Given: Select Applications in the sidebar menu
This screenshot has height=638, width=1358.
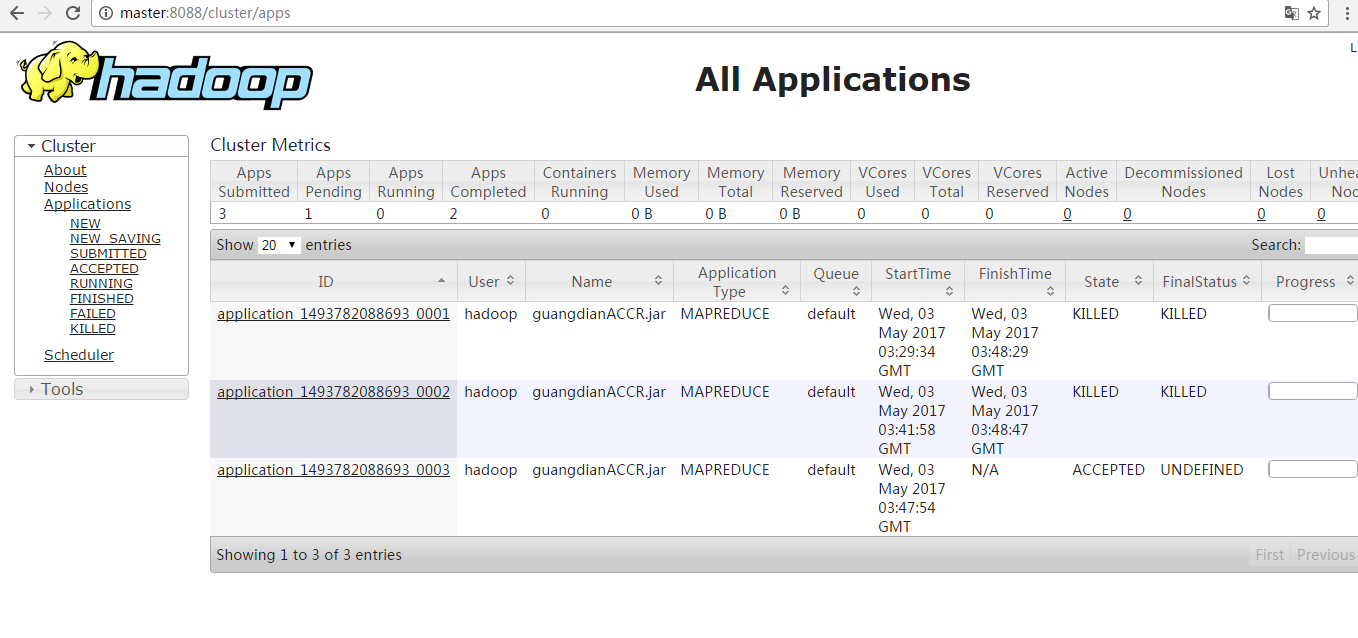Looking at the screenshot, I should pyautogui.click(x=87, y=203).
